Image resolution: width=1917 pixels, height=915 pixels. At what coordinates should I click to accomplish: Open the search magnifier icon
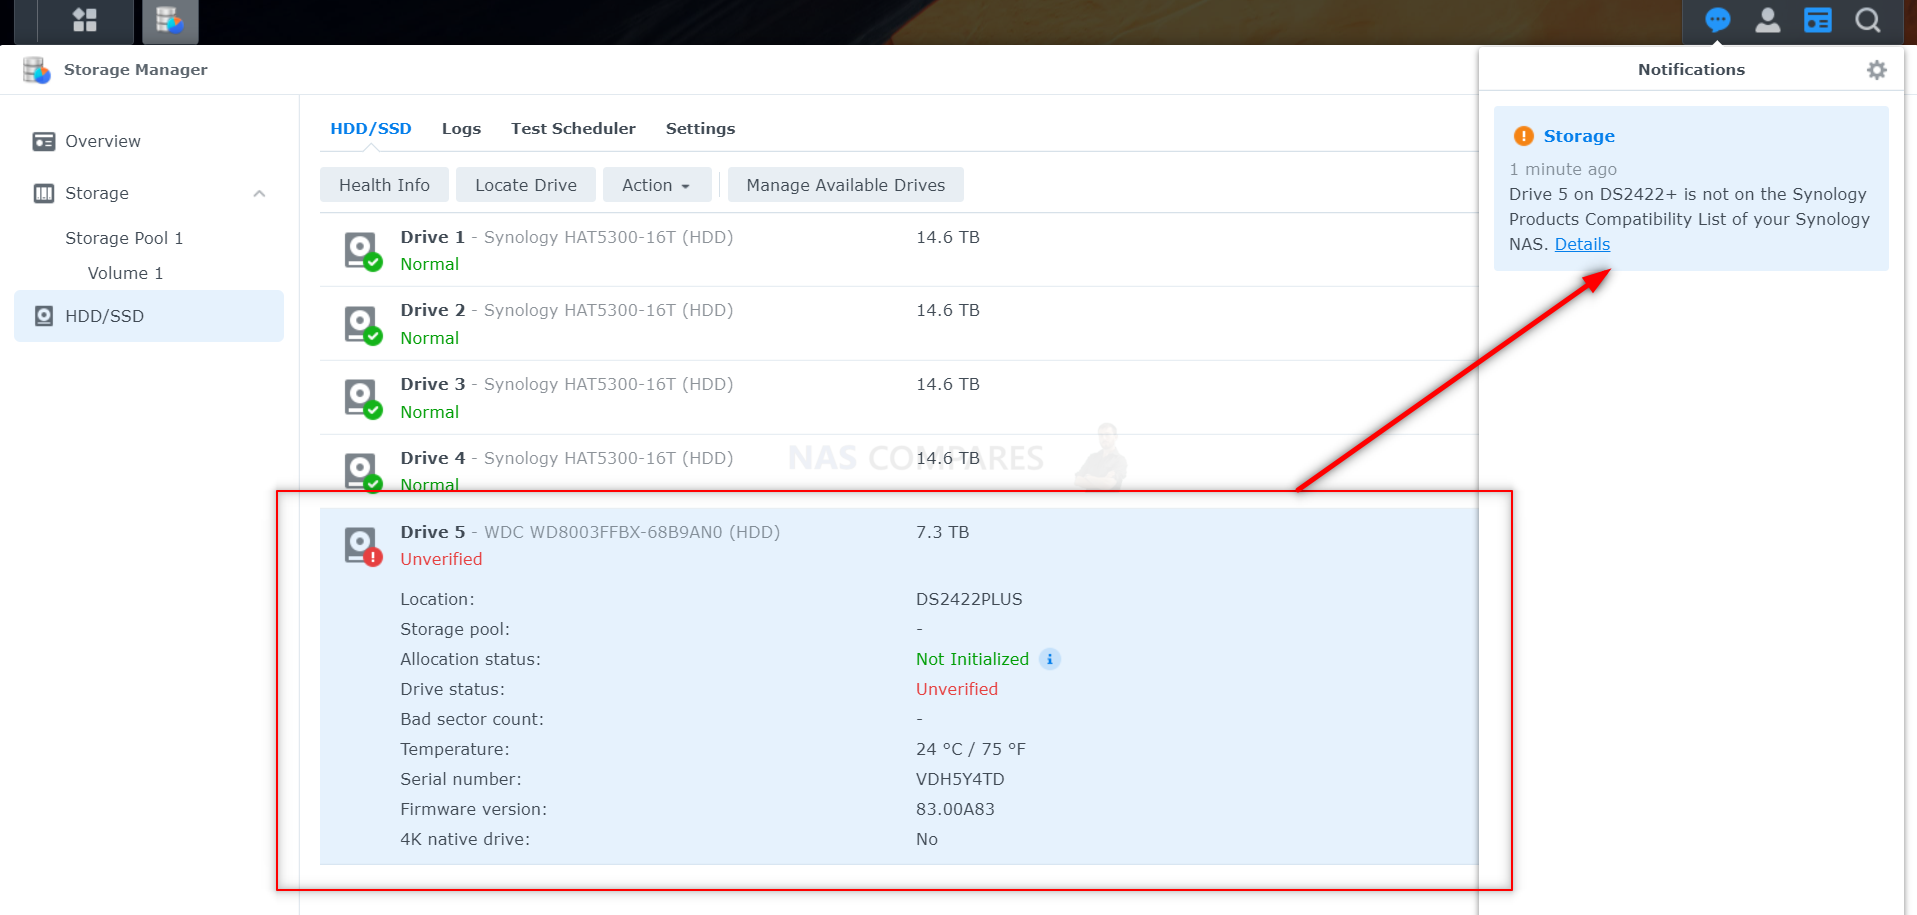coord(1867,20)
